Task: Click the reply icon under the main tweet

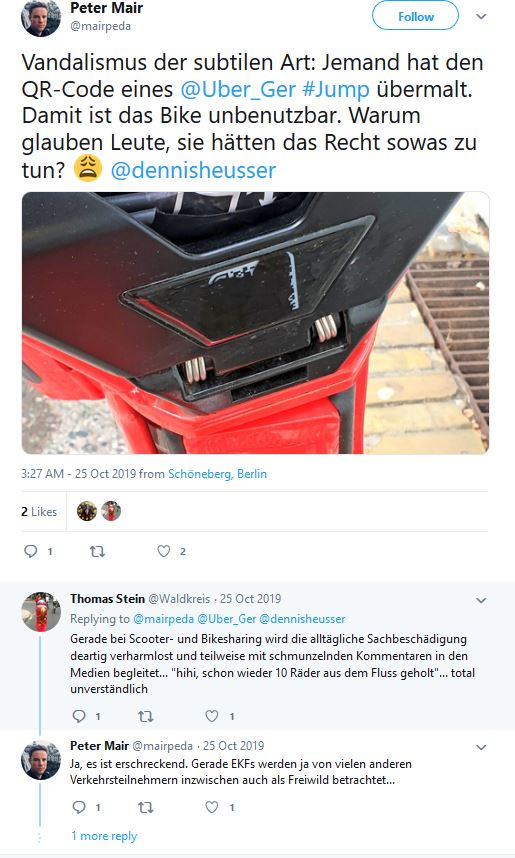Action: tap(31, 551)
